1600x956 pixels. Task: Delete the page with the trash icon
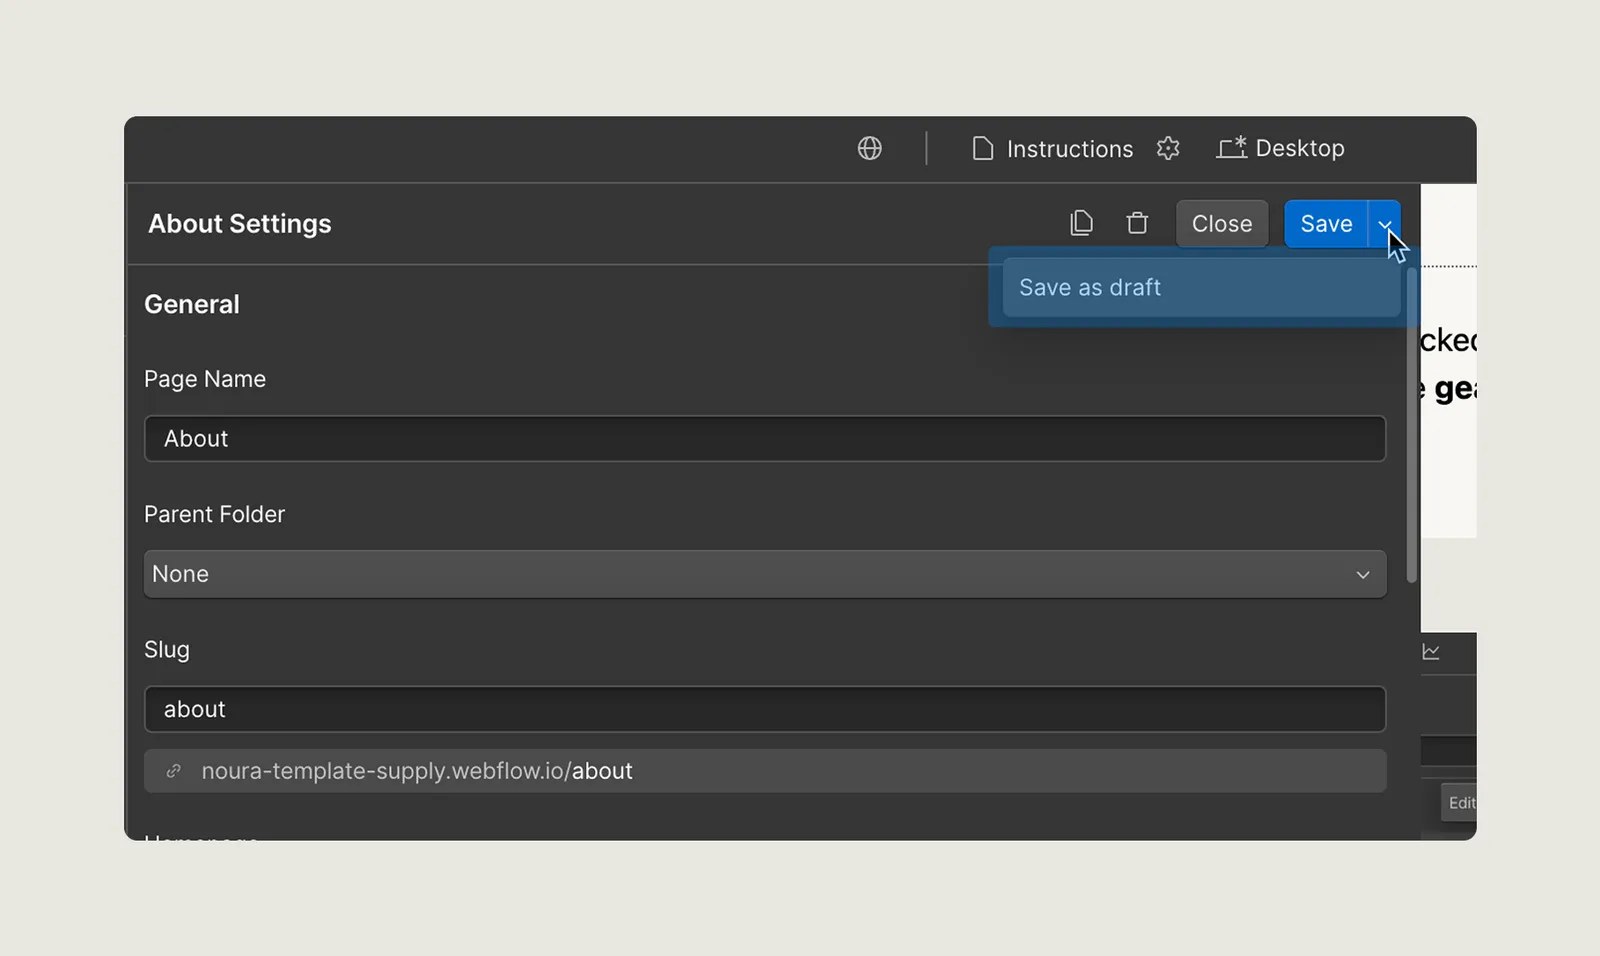tap(1137, 223)
